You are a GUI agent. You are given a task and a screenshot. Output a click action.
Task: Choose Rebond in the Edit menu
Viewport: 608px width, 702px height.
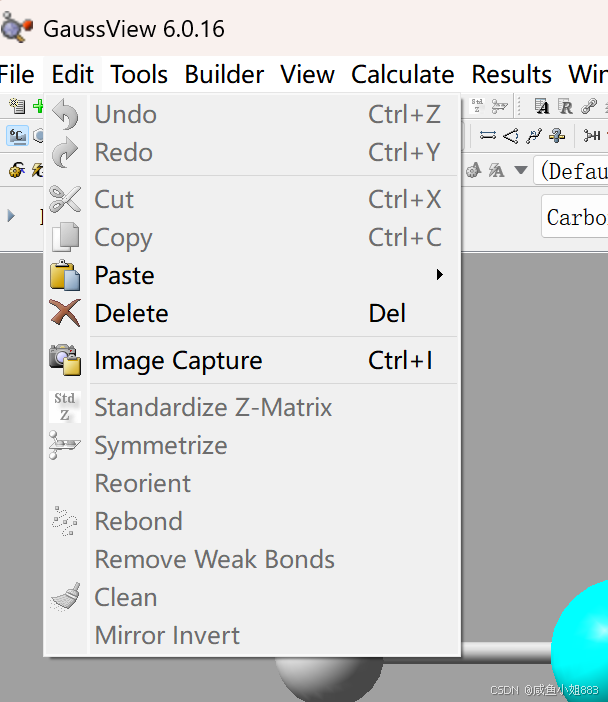[x=253, y=522]
